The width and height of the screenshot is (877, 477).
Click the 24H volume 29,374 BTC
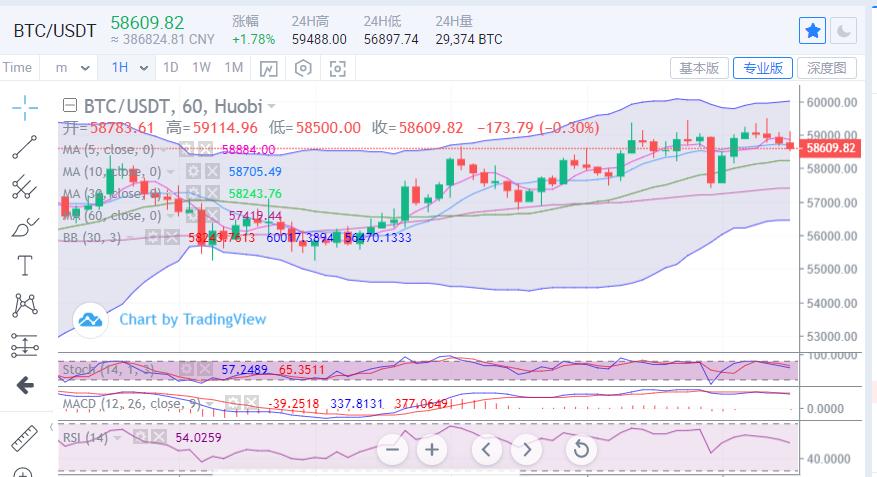point(469,40)
